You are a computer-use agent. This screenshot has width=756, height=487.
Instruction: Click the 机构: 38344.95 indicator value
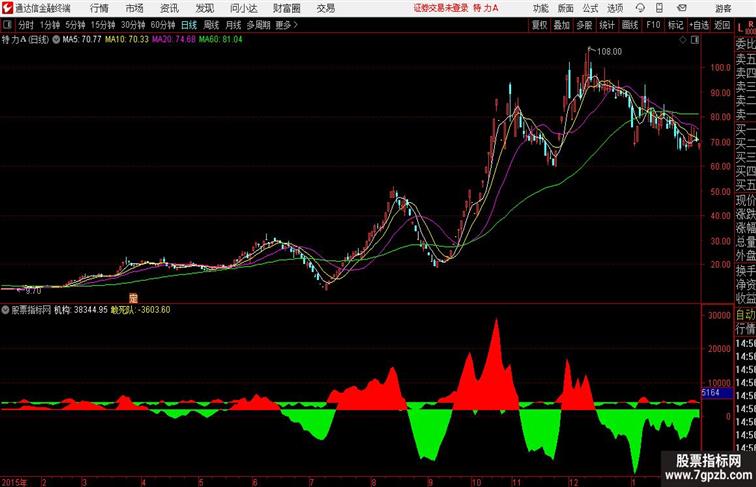81,310
